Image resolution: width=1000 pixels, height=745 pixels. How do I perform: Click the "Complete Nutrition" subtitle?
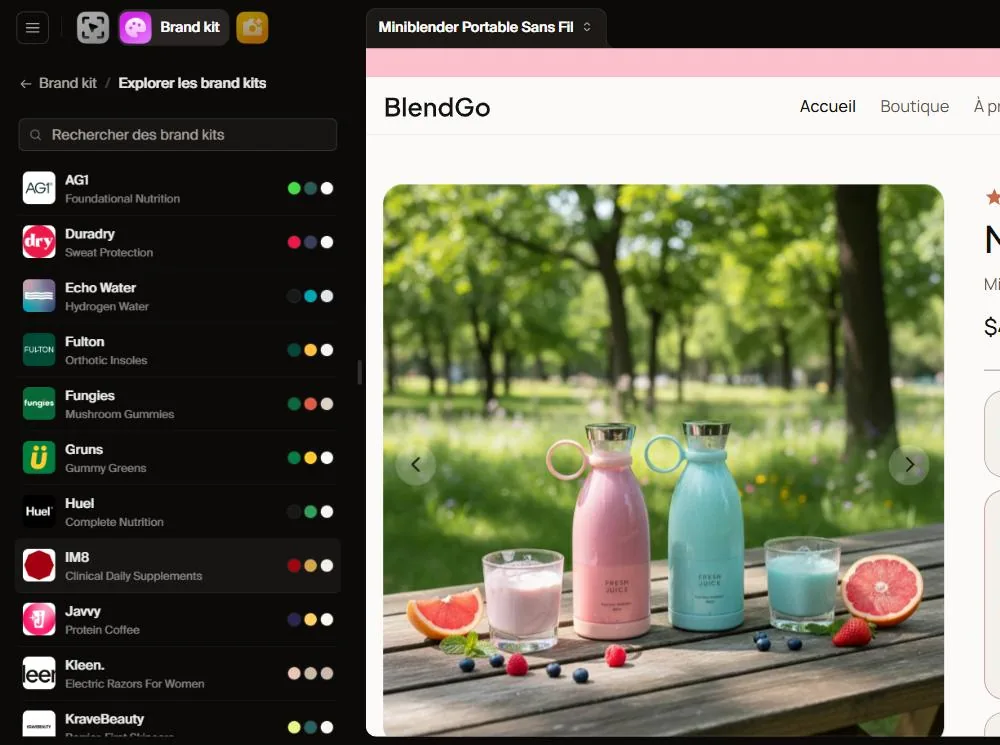pos(114,522)
